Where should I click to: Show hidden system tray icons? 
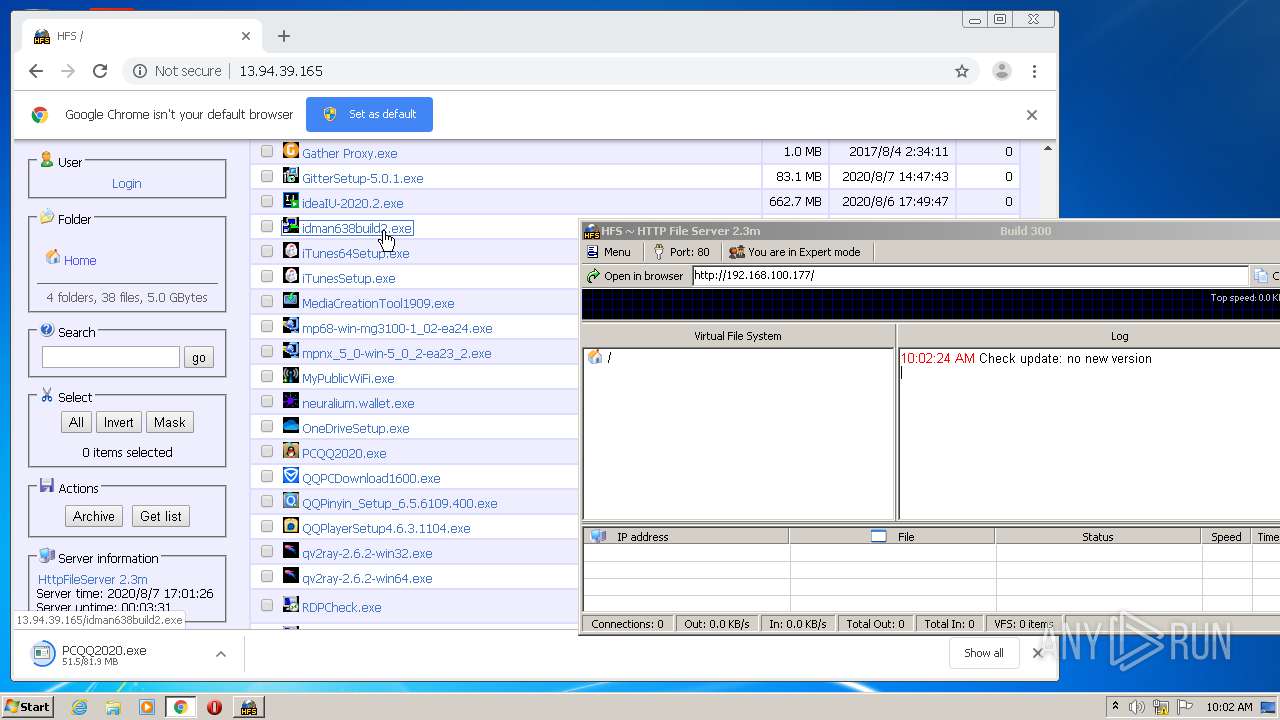pyautogui.click(x=1114, y=707)
